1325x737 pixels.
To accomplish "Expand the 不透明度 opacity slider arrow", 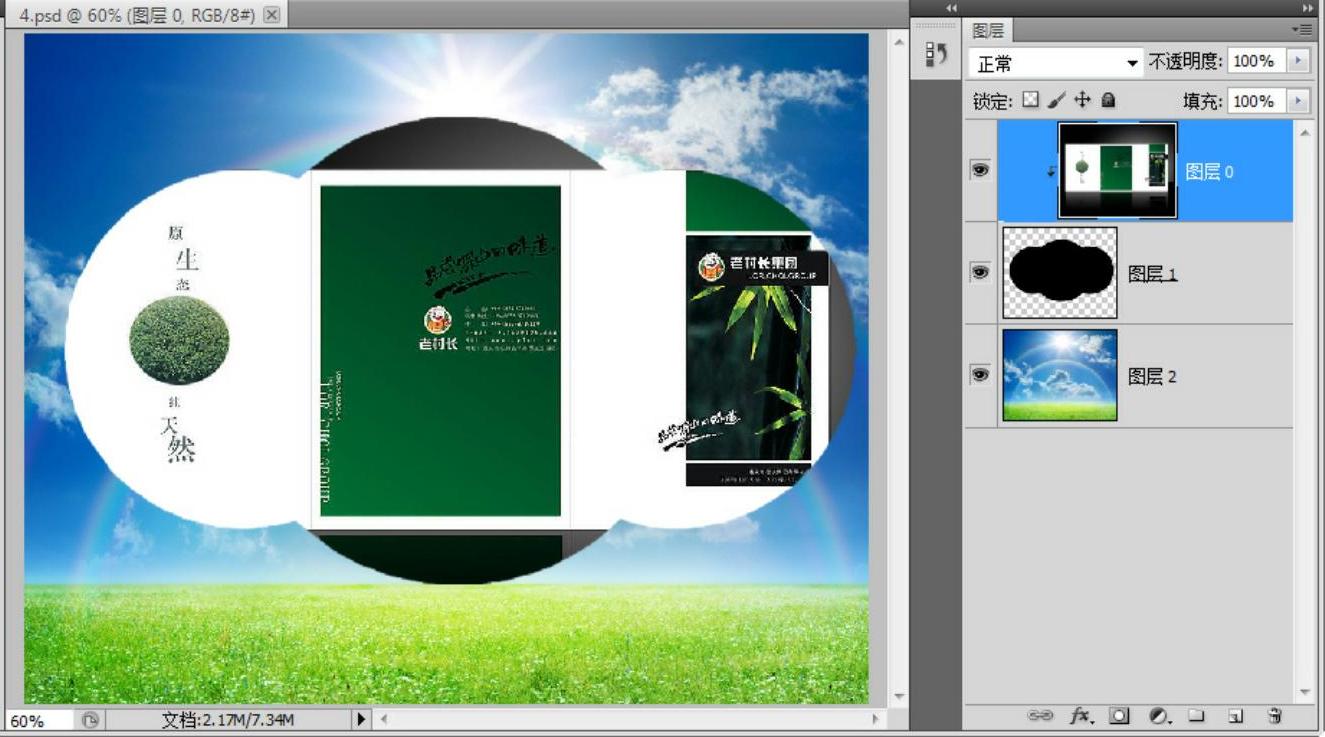I will point(1299,62).
